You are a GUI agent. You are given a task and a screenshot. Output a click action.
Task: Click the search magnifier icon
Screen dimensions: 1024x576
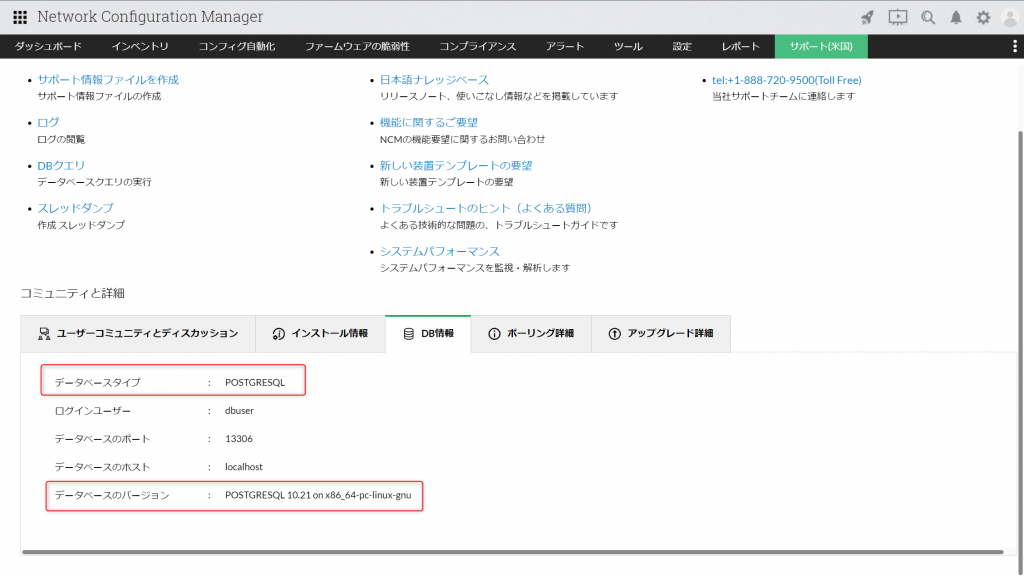[928, 18]
